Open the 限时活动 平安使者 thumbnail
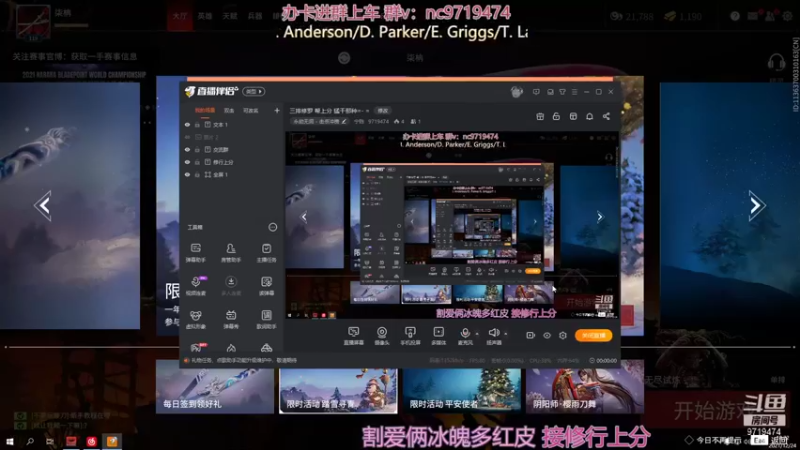Viewport: 800px width, 450px height. tap(462, 390)
